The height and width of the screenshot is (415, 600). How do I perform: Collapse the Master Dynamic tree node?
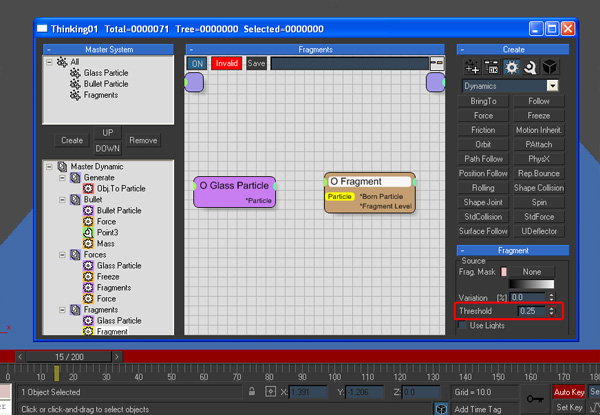(x=49, y=166)
